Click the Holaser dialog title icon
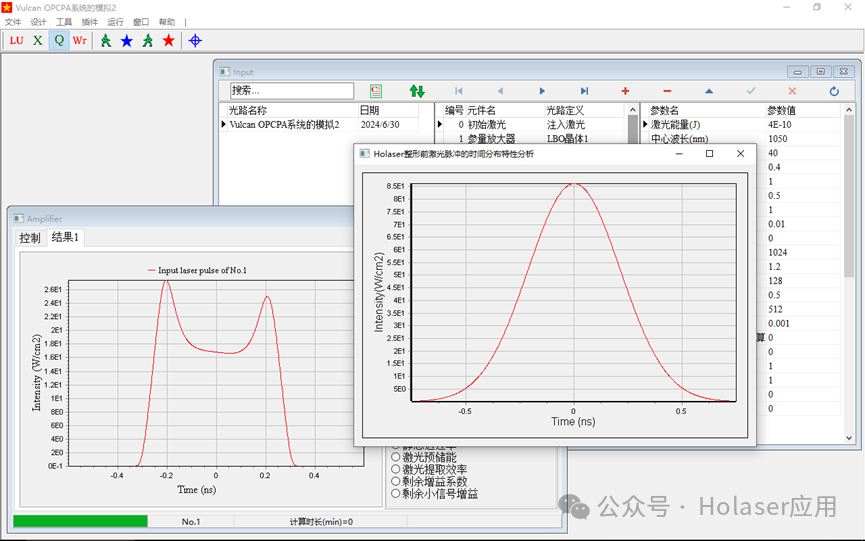 [365, 154]
